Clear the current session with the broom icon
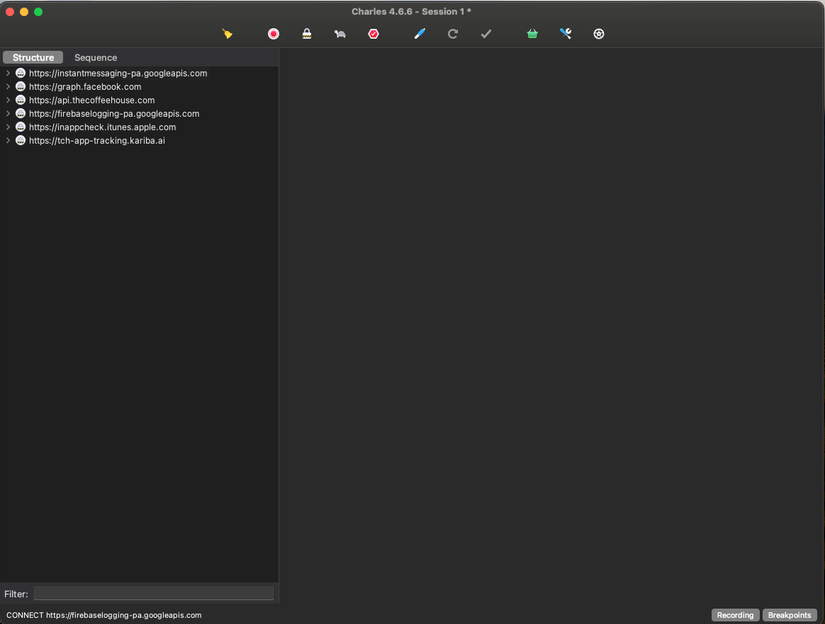Image resolution: width=825 pixels, height=624 pixels. (x=227, y=33)
